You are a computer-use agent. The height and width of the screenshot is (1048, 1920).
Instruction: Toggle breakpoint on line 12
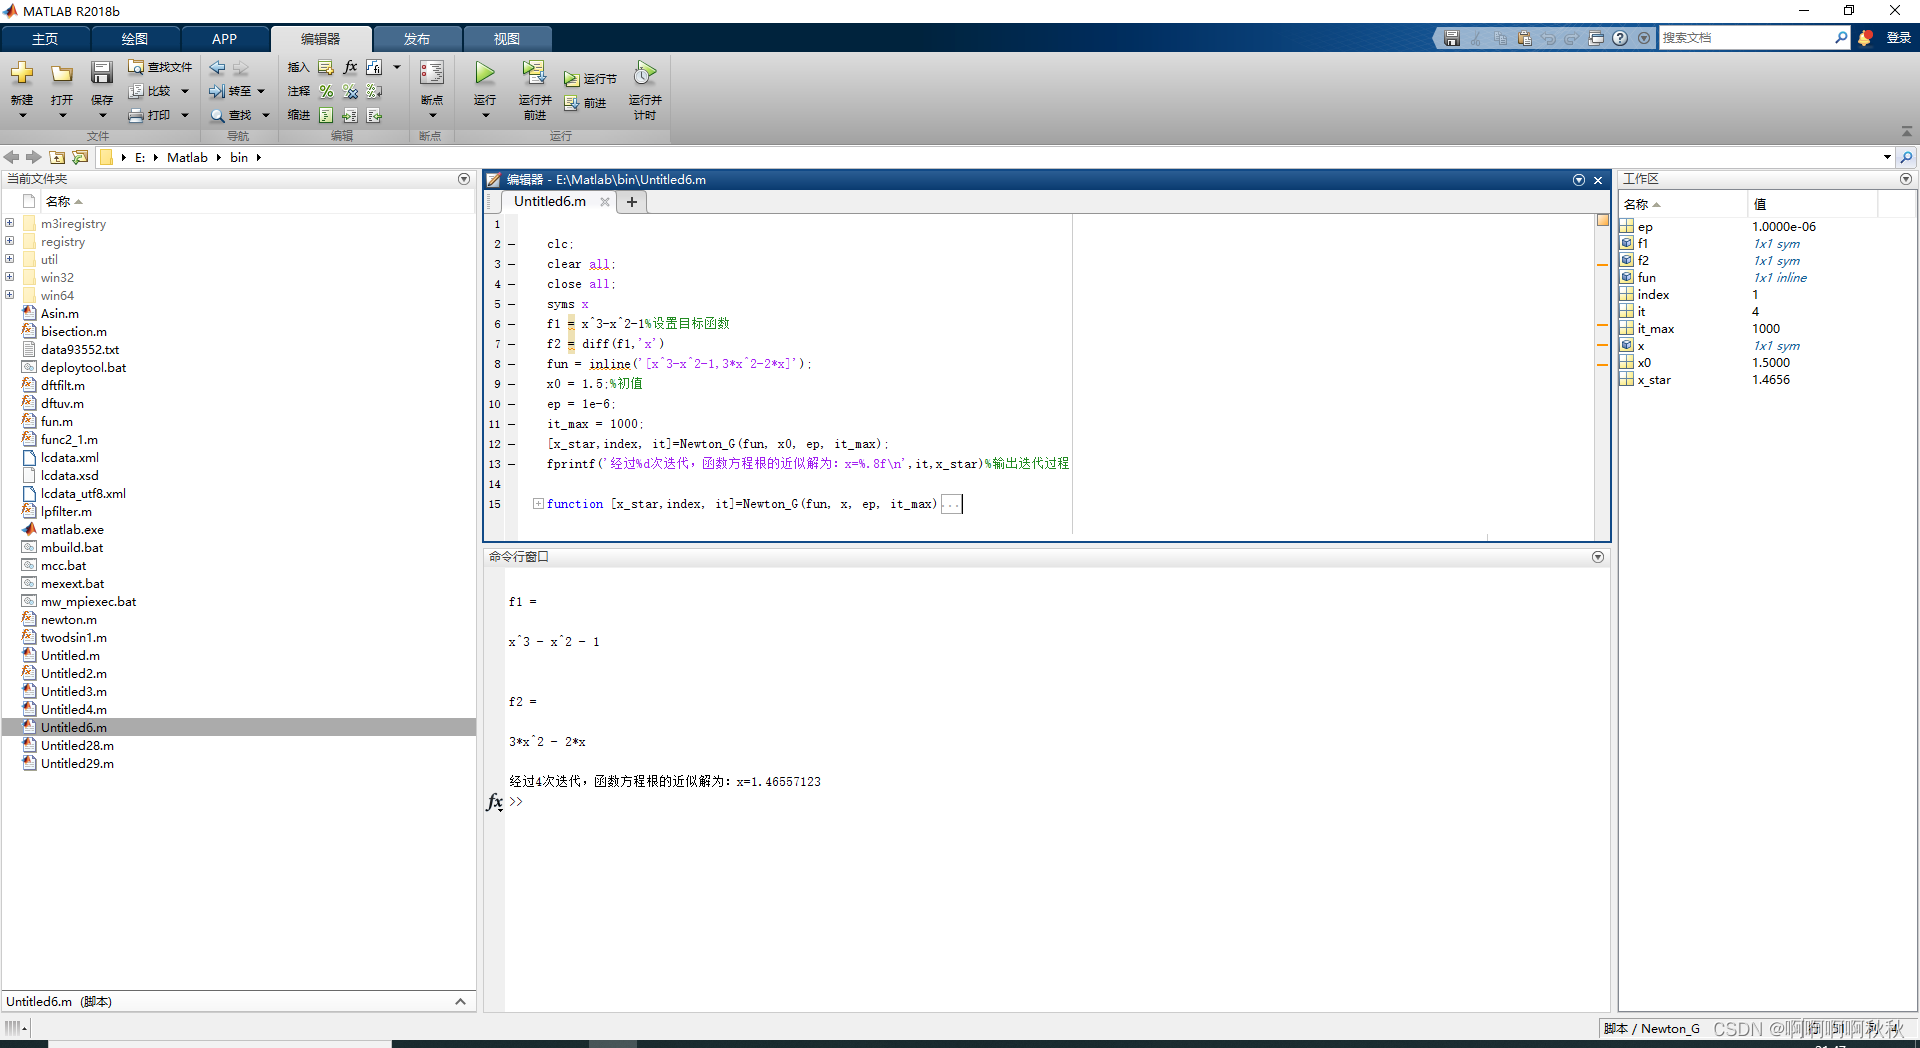[x=512, y=444]
